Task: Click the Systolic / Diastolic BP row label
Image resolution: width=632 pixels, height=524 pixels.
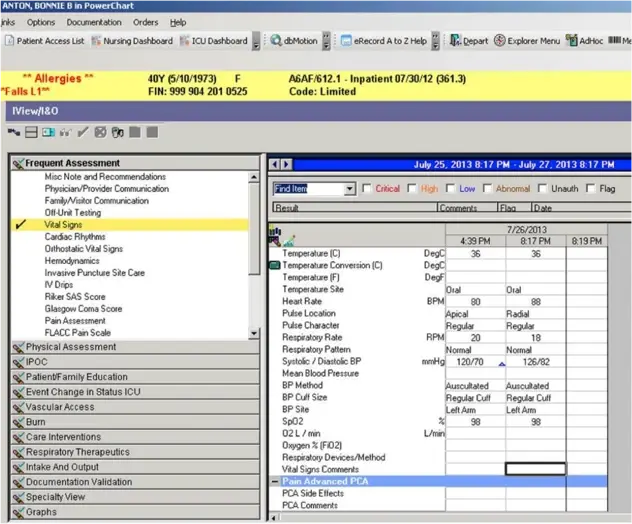Action: 322,362
